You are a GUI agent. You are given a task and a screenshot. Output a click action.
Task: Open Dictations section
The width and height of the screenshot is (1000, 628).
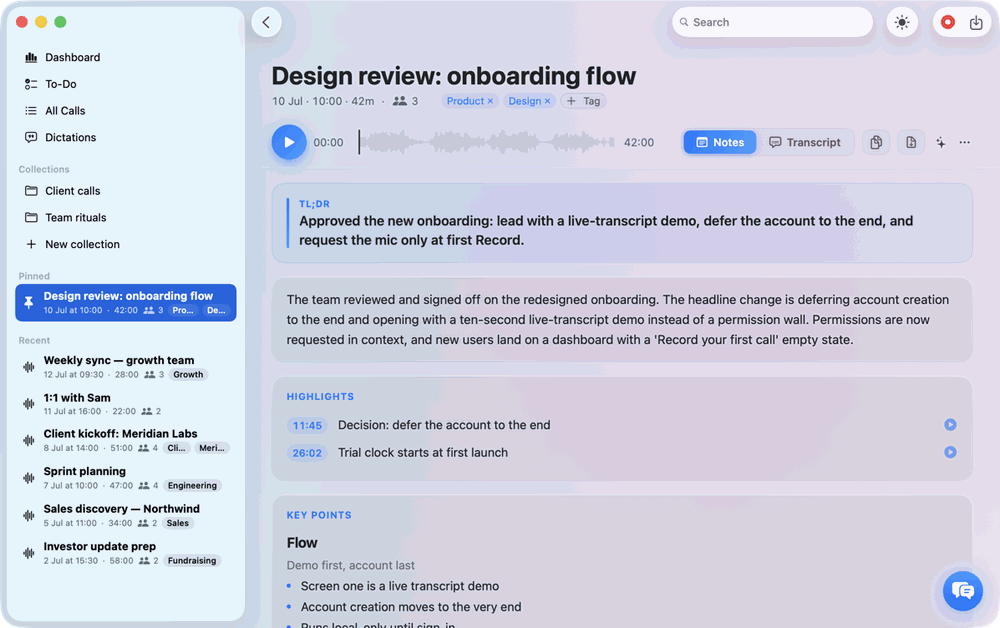pos(126,138)
